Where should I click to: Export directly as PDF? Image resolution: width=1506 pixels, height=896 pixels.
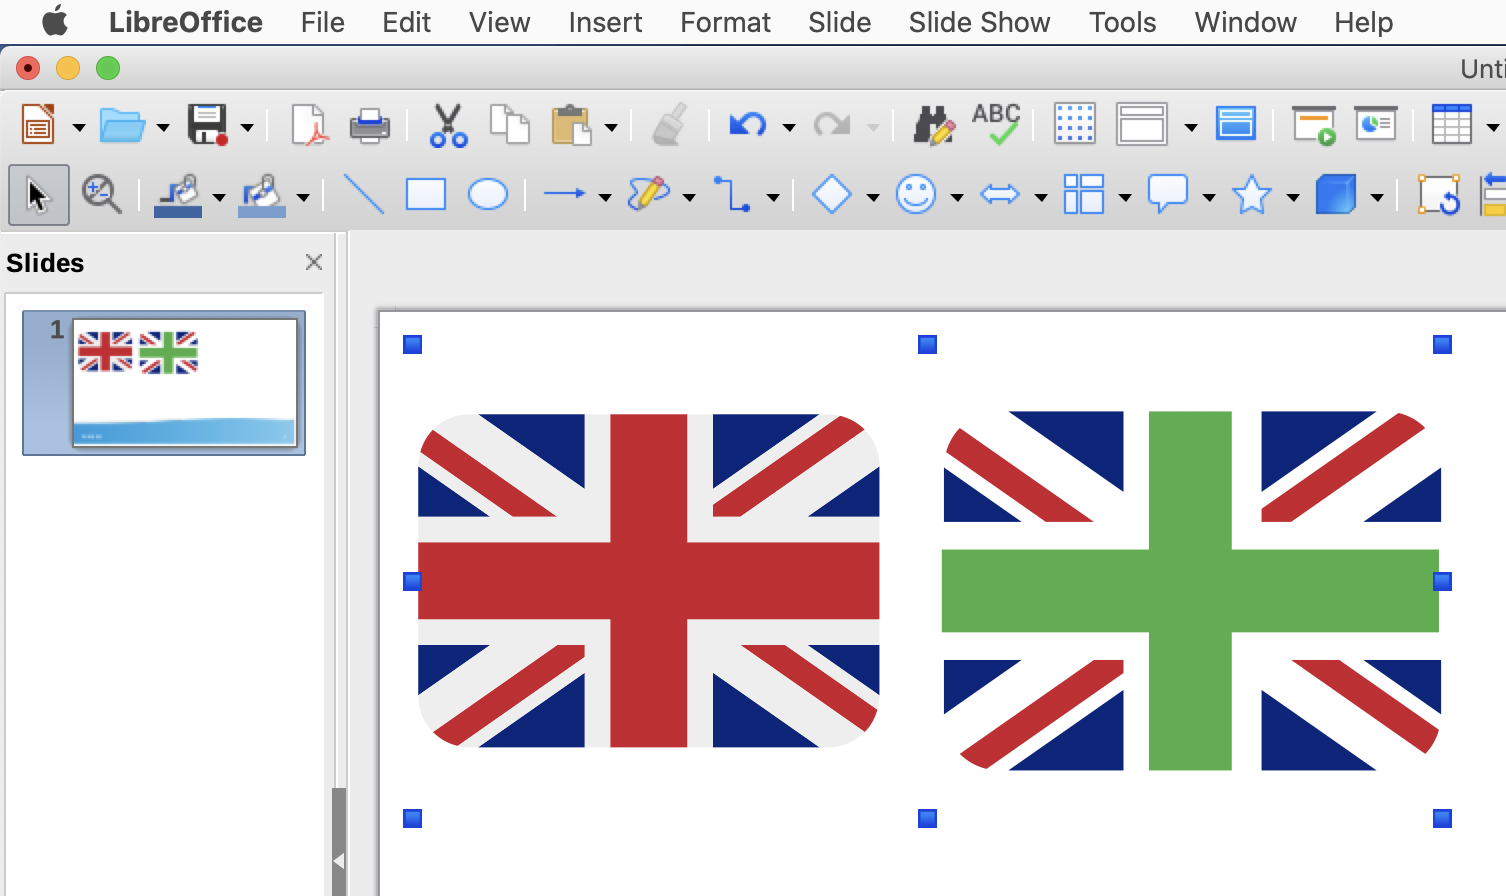point(309,126)
